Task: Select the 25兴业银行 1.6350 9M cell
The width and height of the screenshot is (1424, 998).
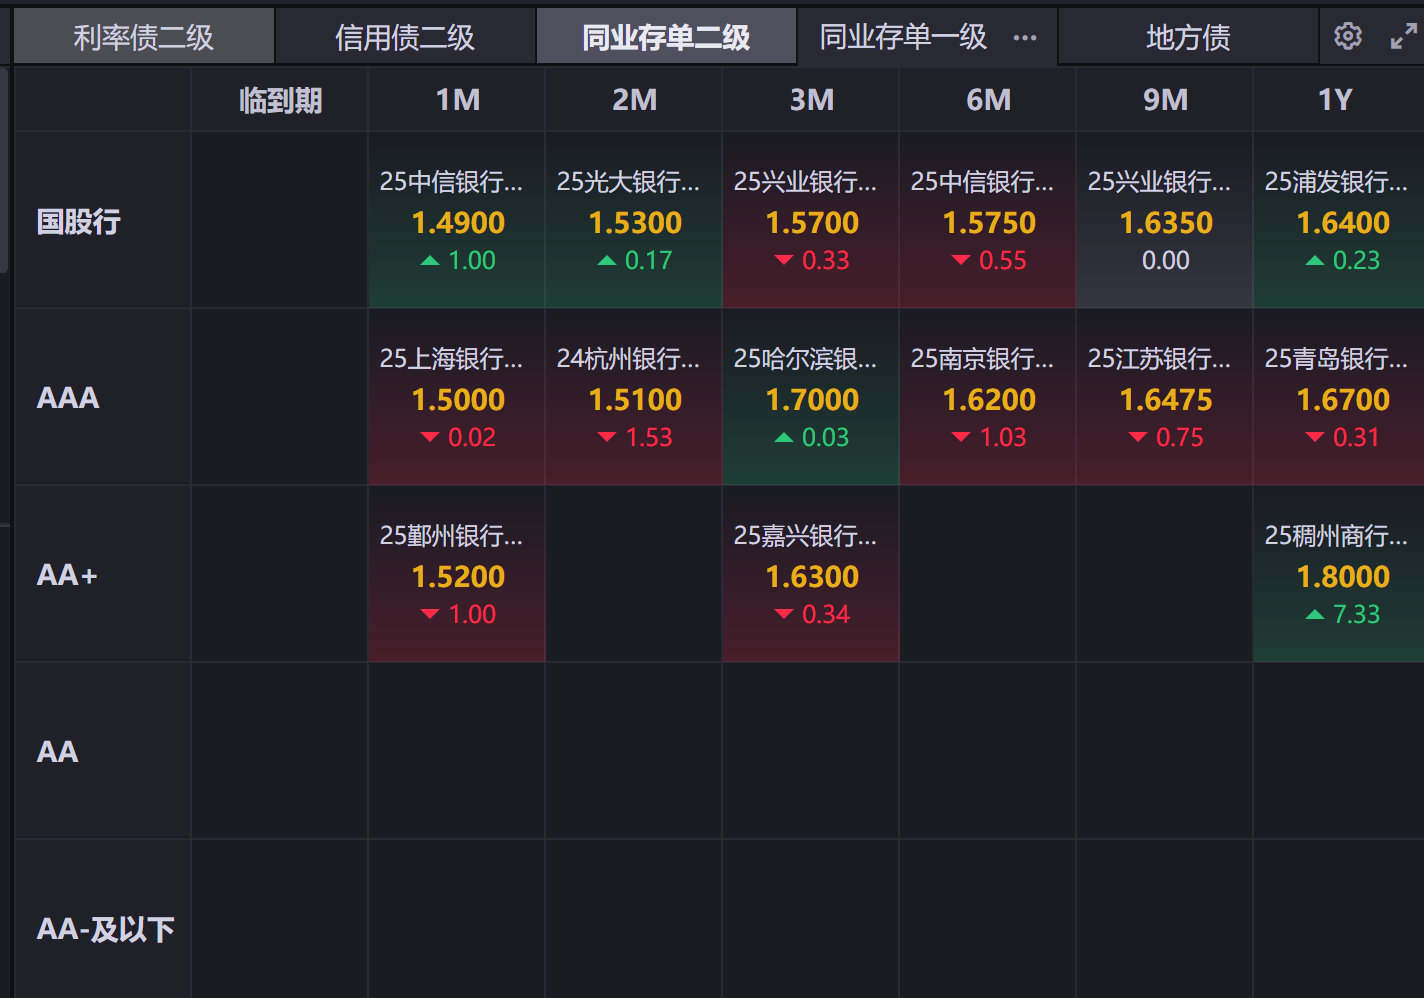Action: point(1165,221)
